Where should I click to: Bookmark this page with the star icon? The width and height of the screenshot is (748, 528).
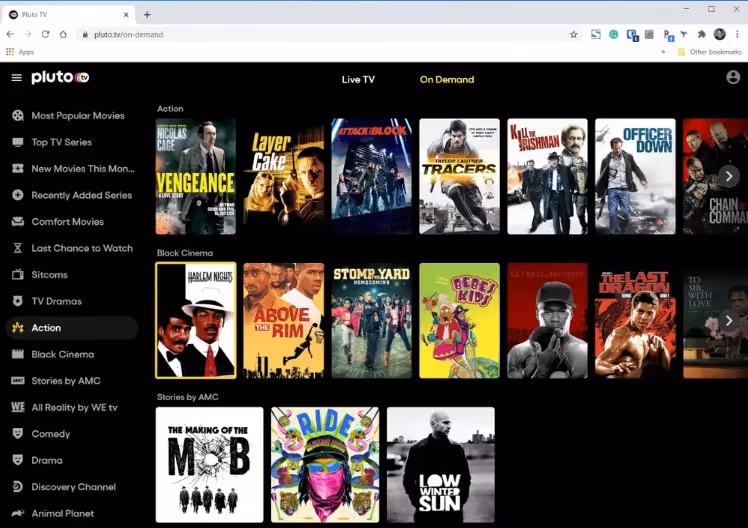pos(573,34)
